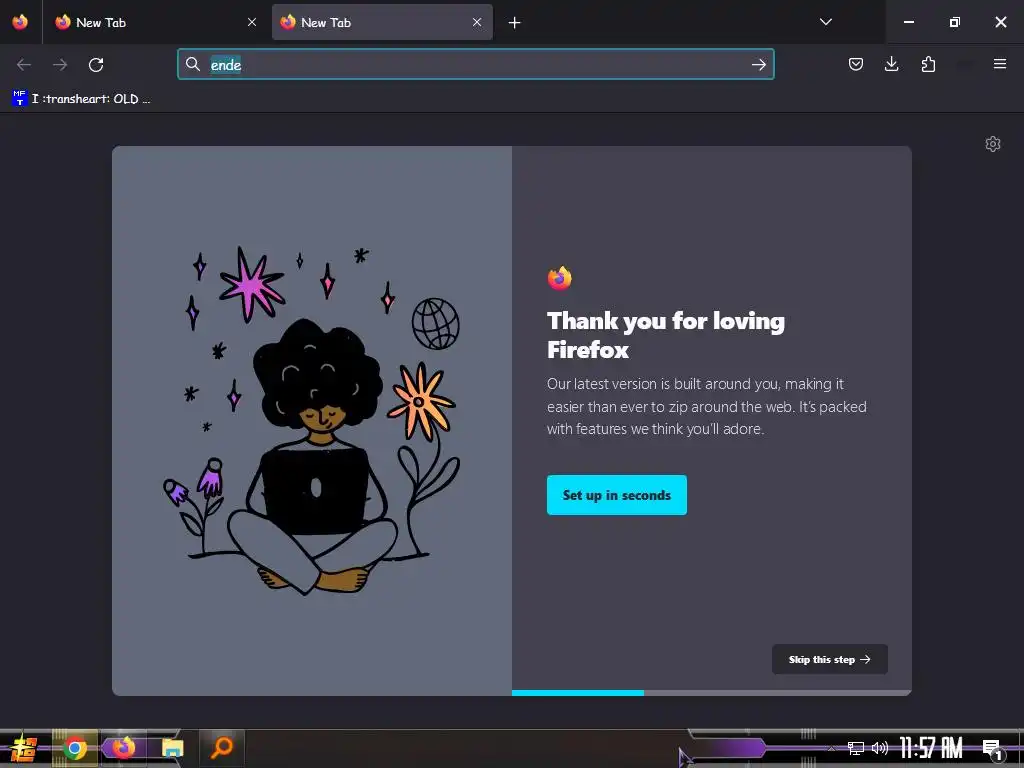
Task: Open the Firefox application hamburger menu
Action: (1000, 64)
